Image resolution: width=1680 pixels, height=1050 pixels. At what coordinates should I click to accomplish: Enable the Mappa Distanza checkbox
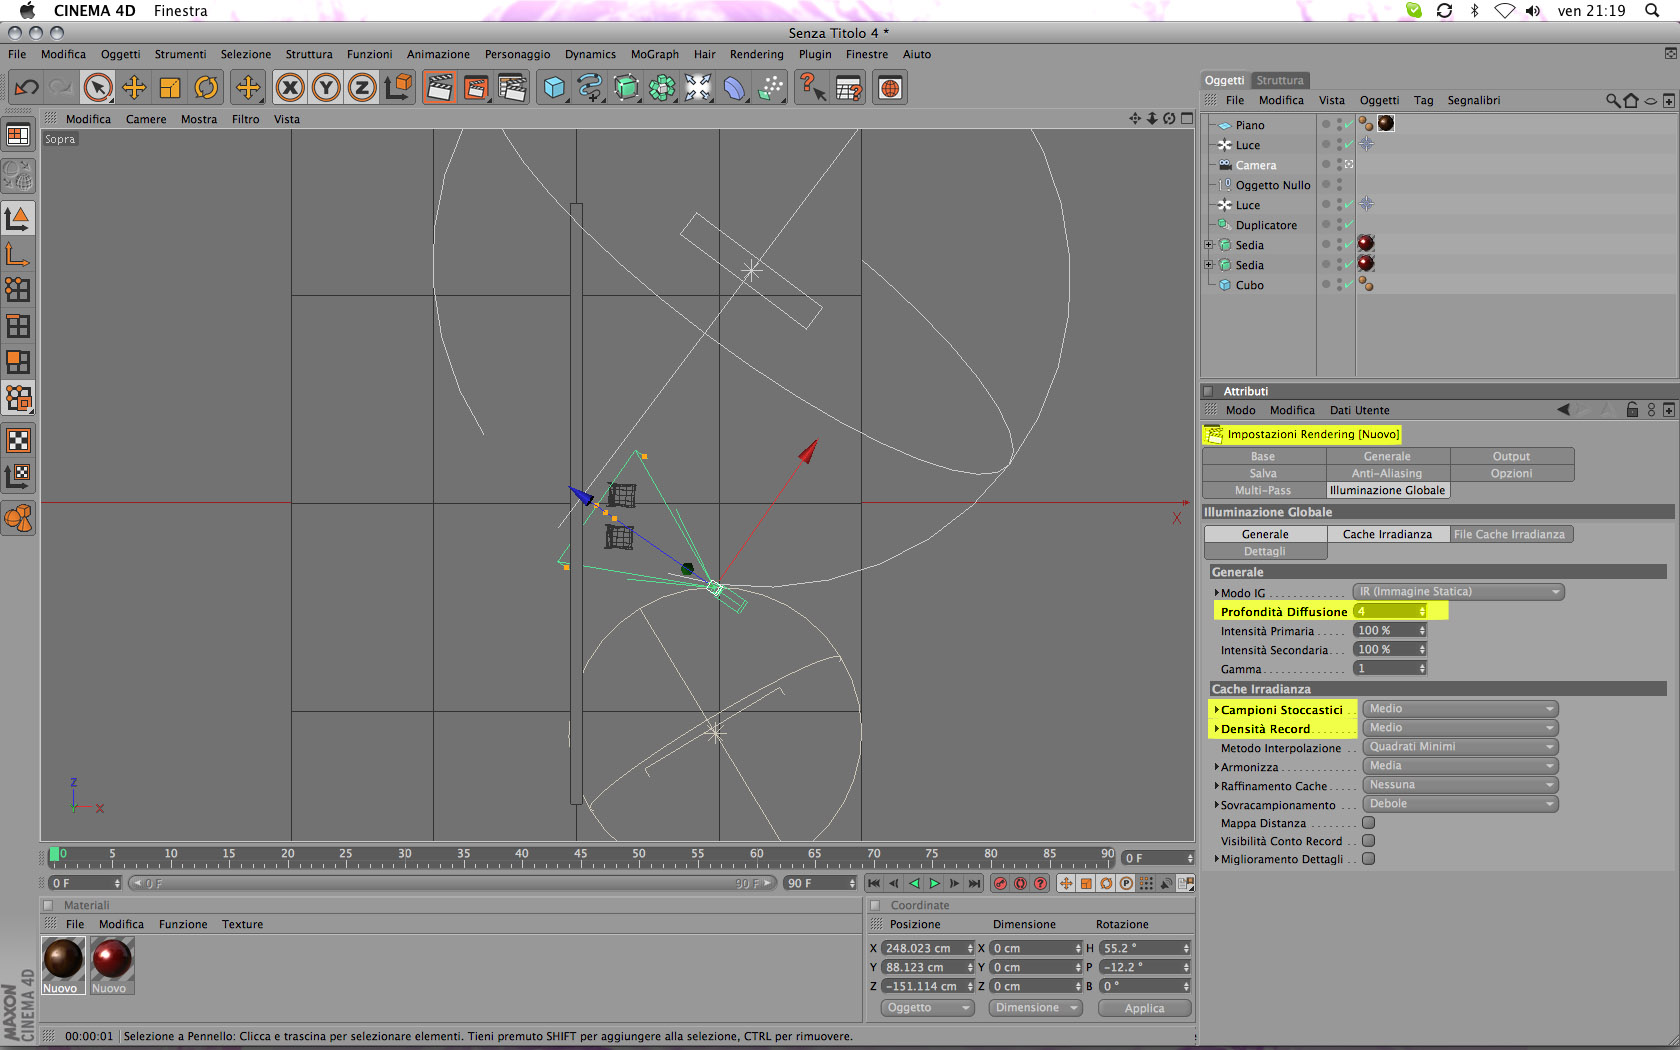(x=1368, y=823)
